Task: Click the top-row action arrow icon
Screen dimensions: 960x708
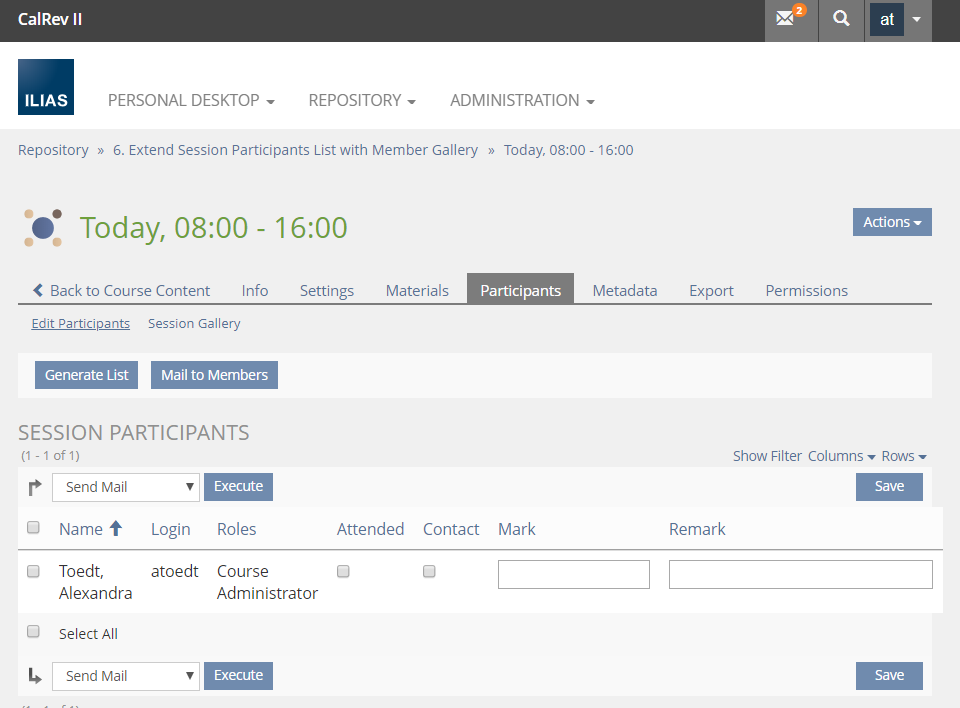Action: [35, 487]
